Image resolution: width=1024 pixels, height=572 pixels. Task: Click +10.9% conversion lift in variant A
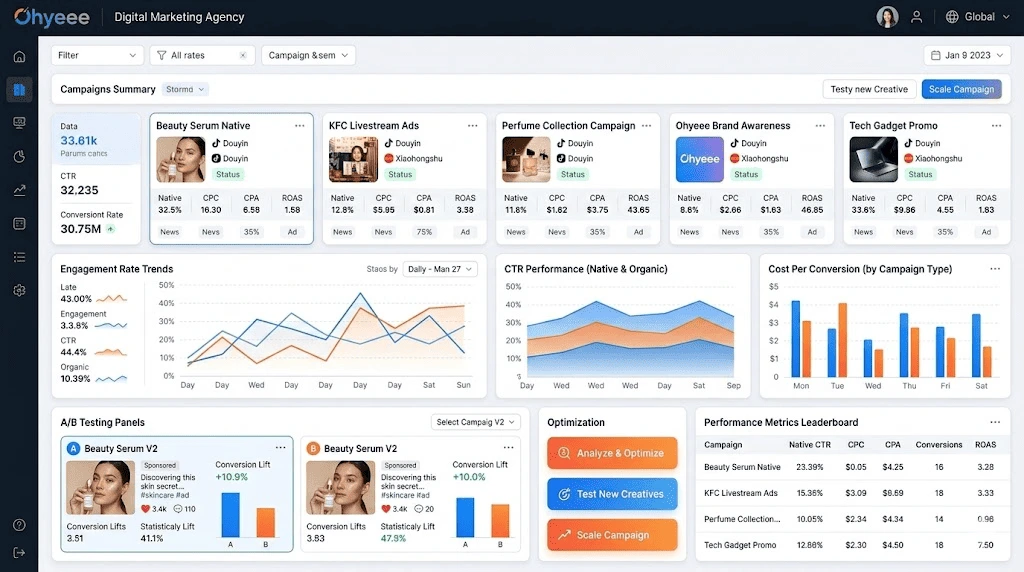(x=232, y=477)
